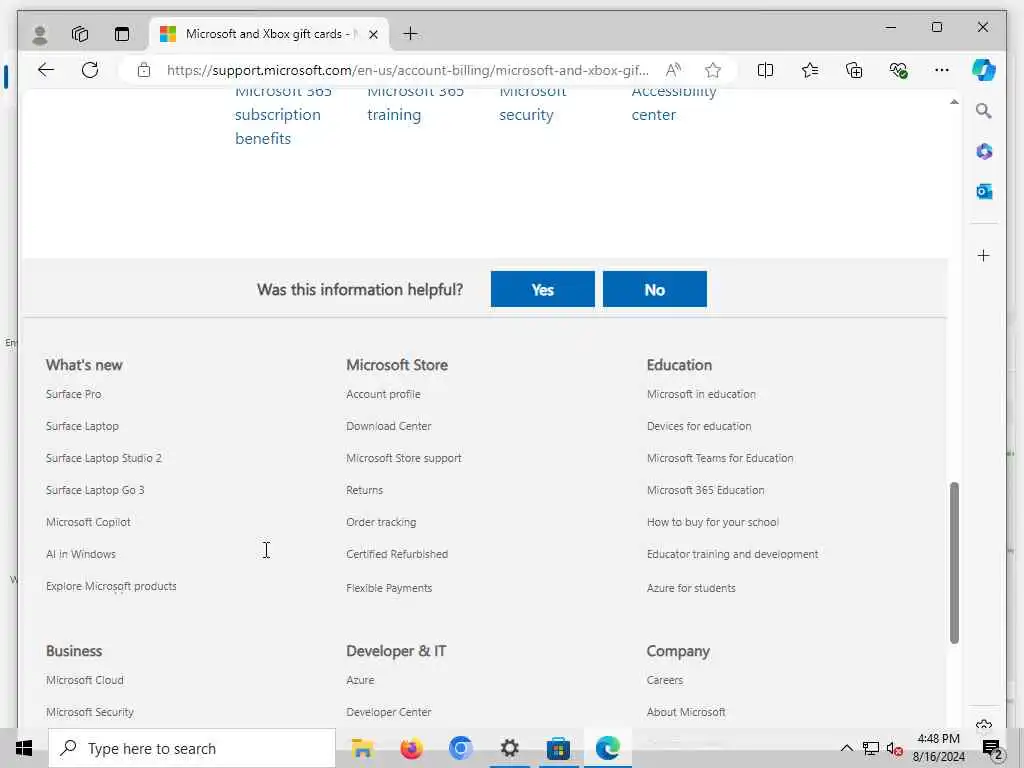Screen dimensions: 1024x768
Task: Open the notification center icon
Action: (x=991, y=748)
